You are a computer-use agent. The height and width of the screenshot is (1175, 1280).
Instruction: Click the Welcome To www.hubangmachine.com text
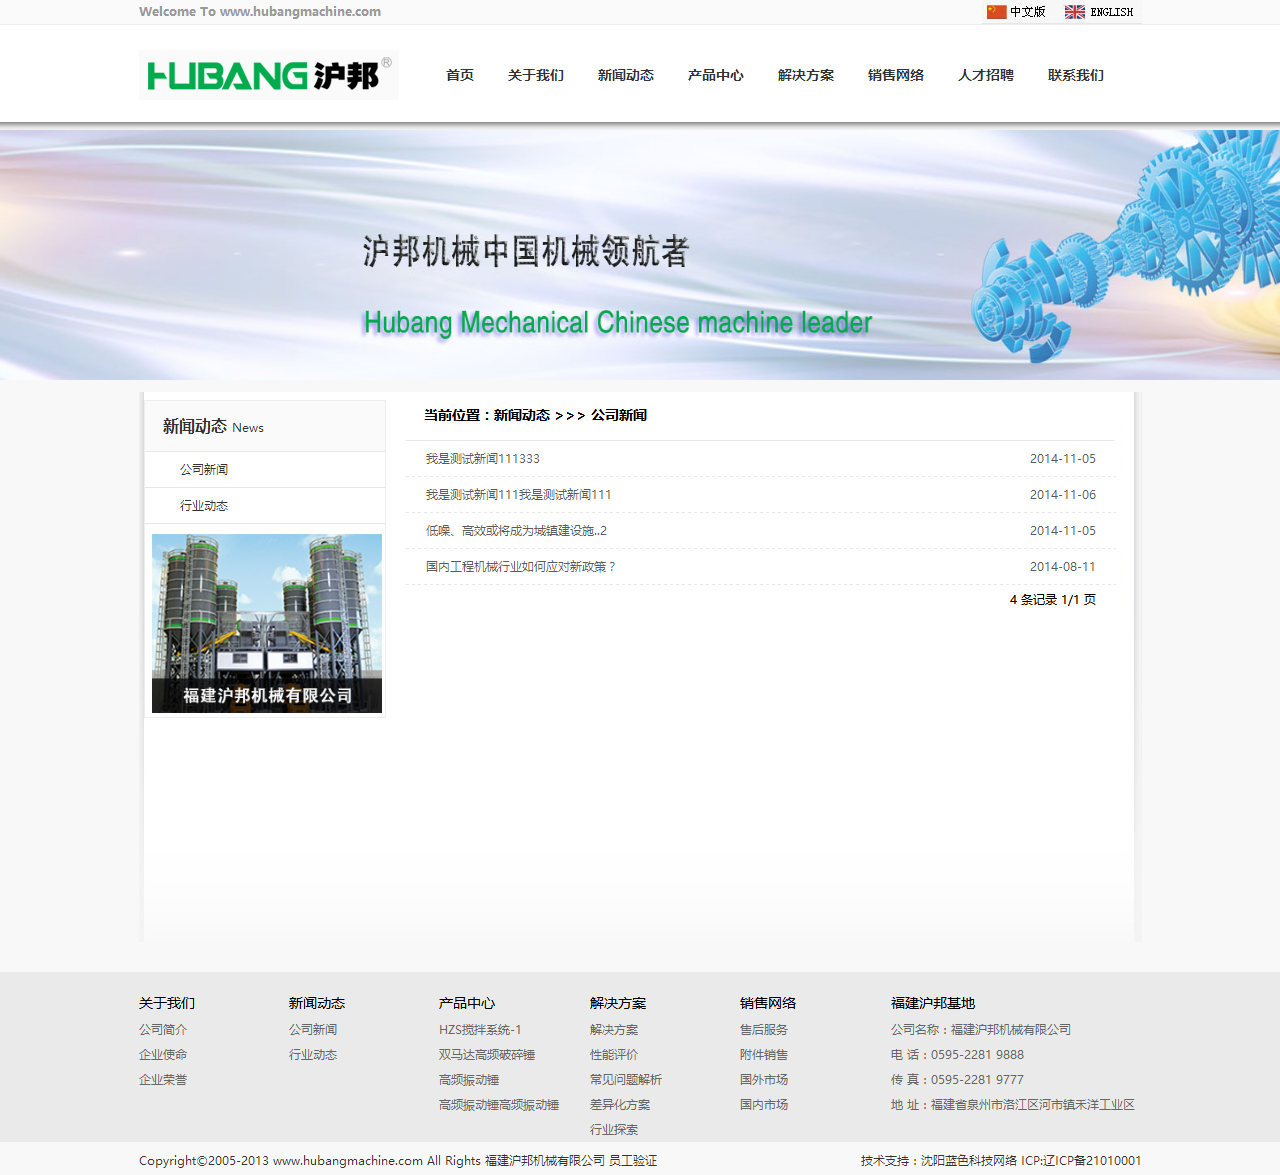(x=260, y=12)
